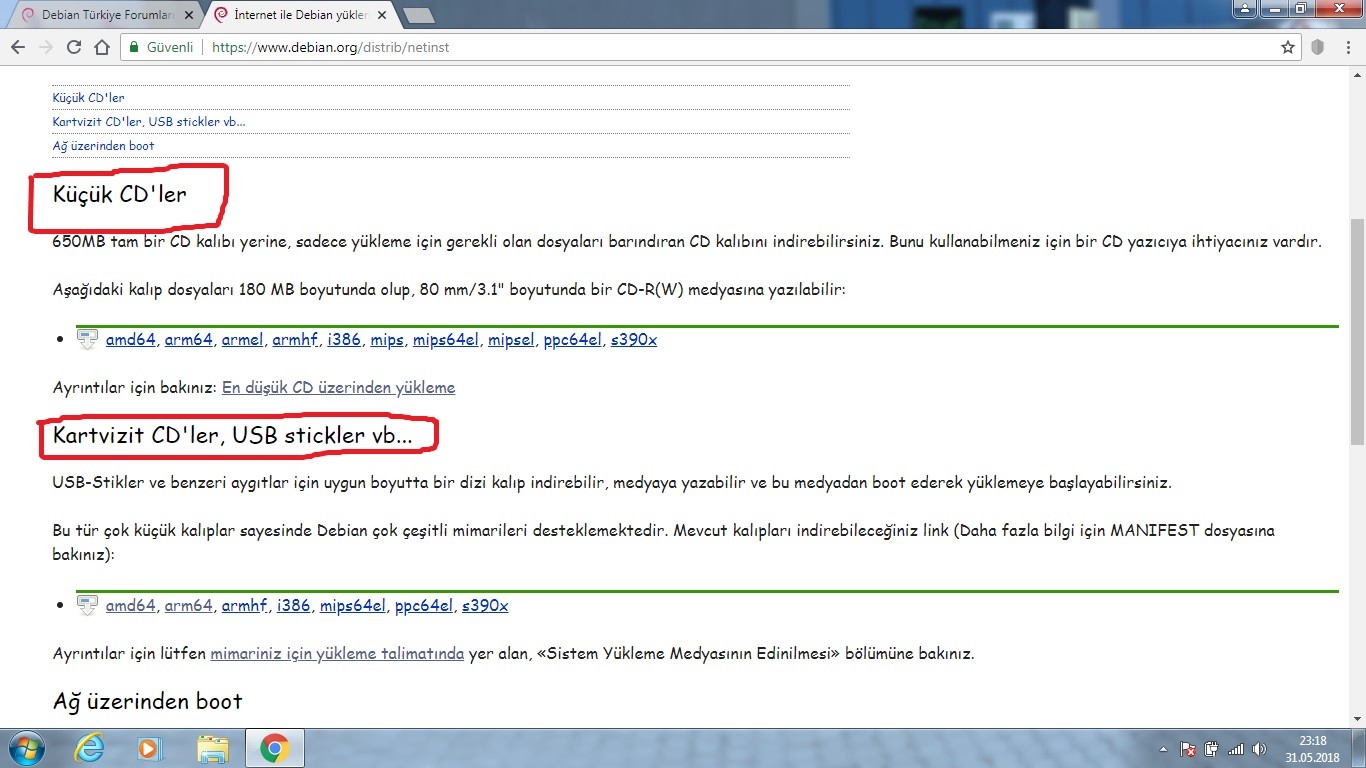Open ppc64el link under Küçük CD'ler
The image size is (1366, 768).
[x=573, y=340]
